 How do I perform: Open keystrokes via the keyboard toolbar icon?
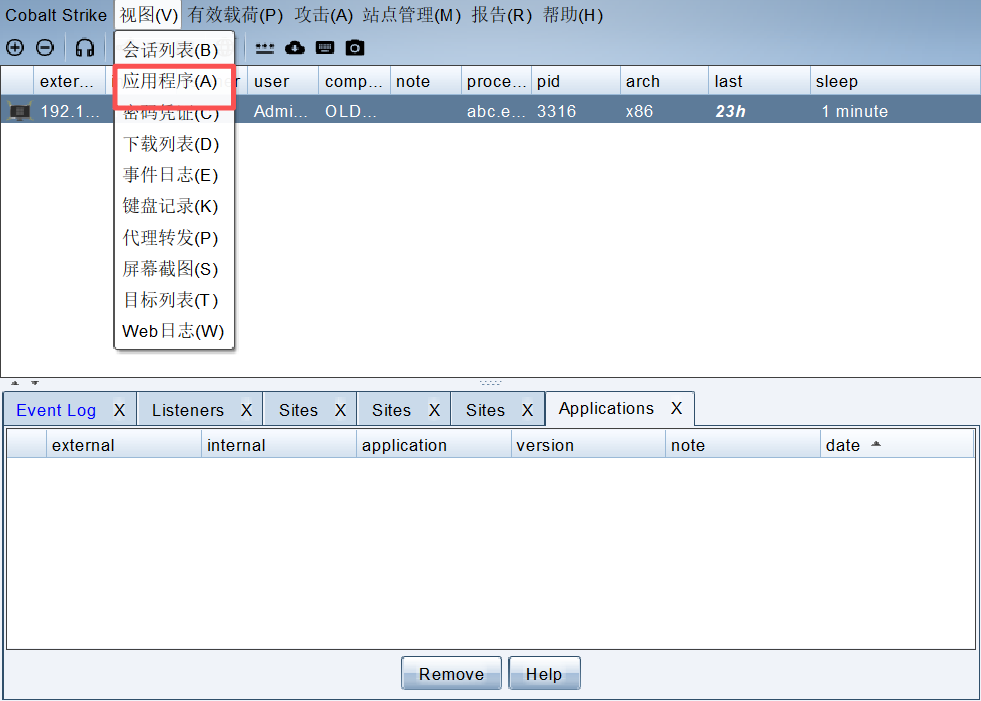pos(325,48)
